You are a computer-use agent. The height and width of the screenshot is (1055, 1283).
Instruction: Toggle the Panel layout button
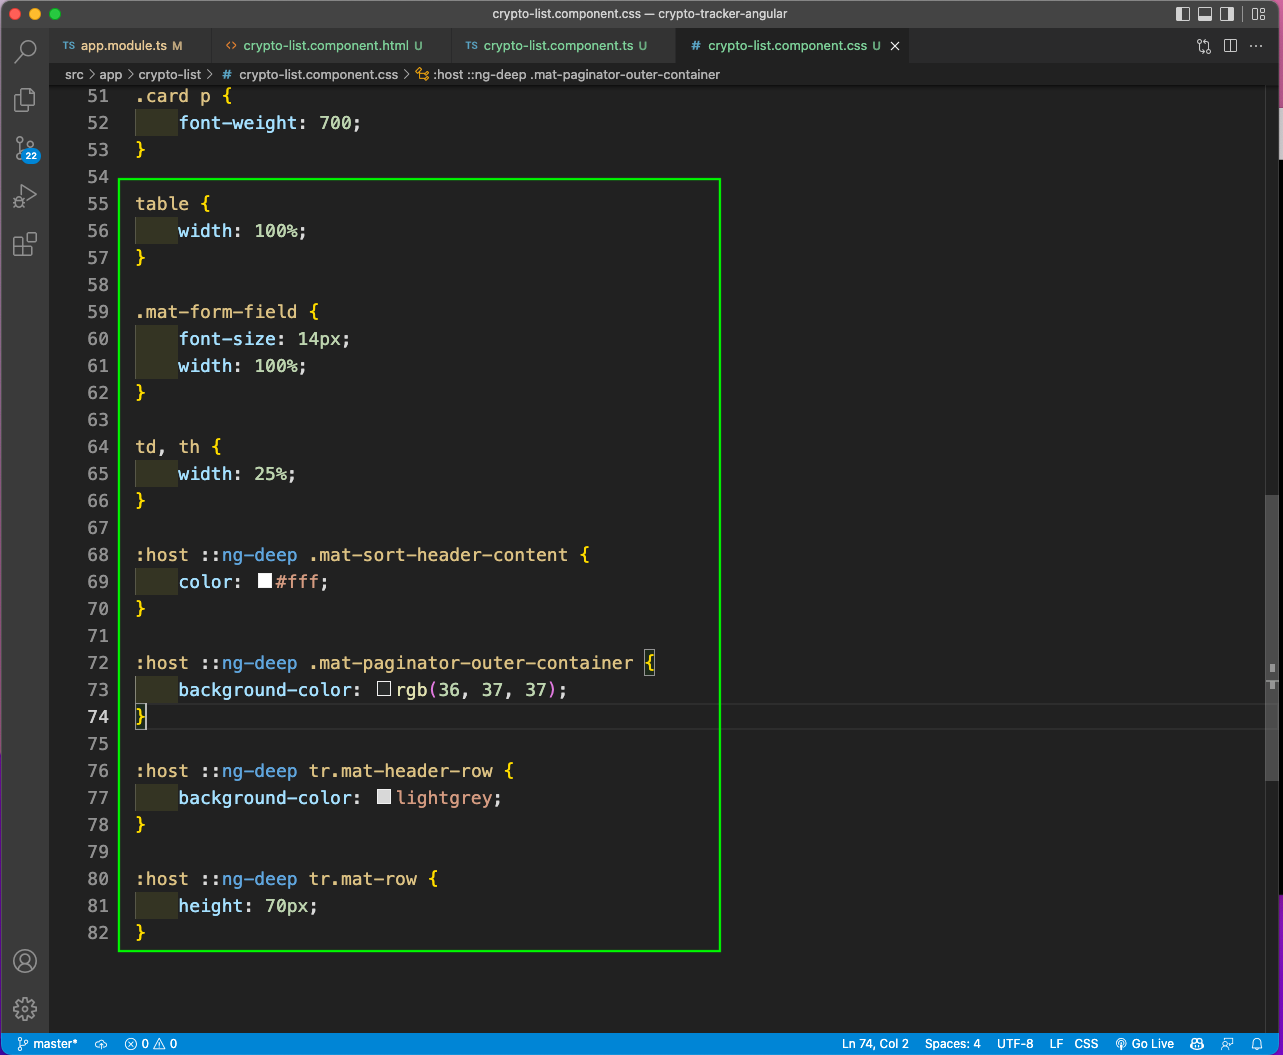coord(1205,14)
